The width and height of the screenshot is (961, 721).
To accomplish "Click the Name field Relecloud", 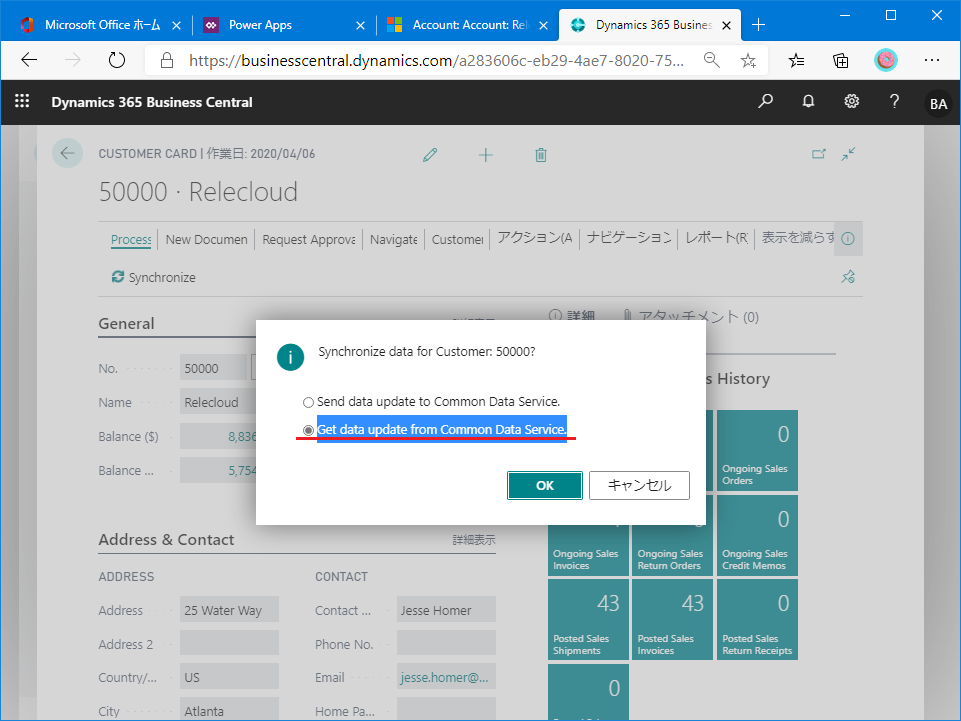I will pos(218,402).
